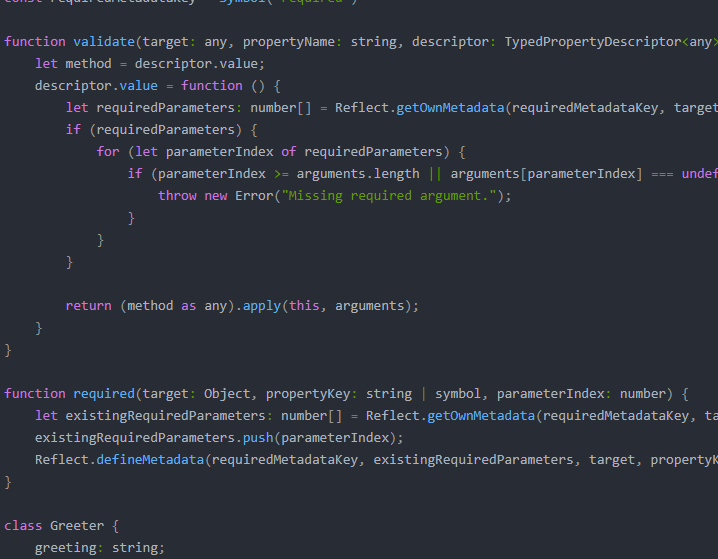Click the || operator in the if condition
This screenshot has width=718, height=559.
[x=435, y=174]
